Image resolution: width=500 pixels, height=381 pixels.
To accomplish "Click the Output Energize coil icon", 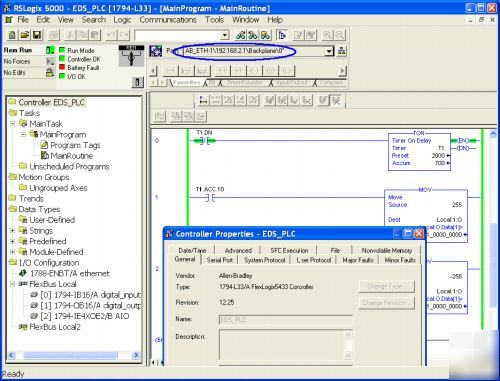I will (x=255, y=71).
